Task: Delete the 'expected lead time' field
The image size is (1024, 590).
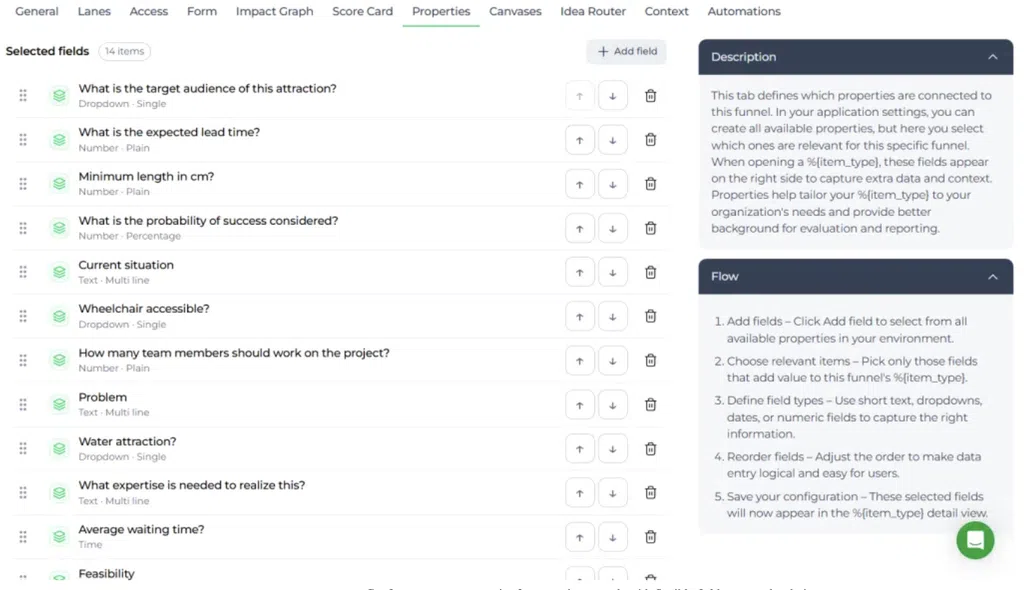Action: click(x=650, y=140)
